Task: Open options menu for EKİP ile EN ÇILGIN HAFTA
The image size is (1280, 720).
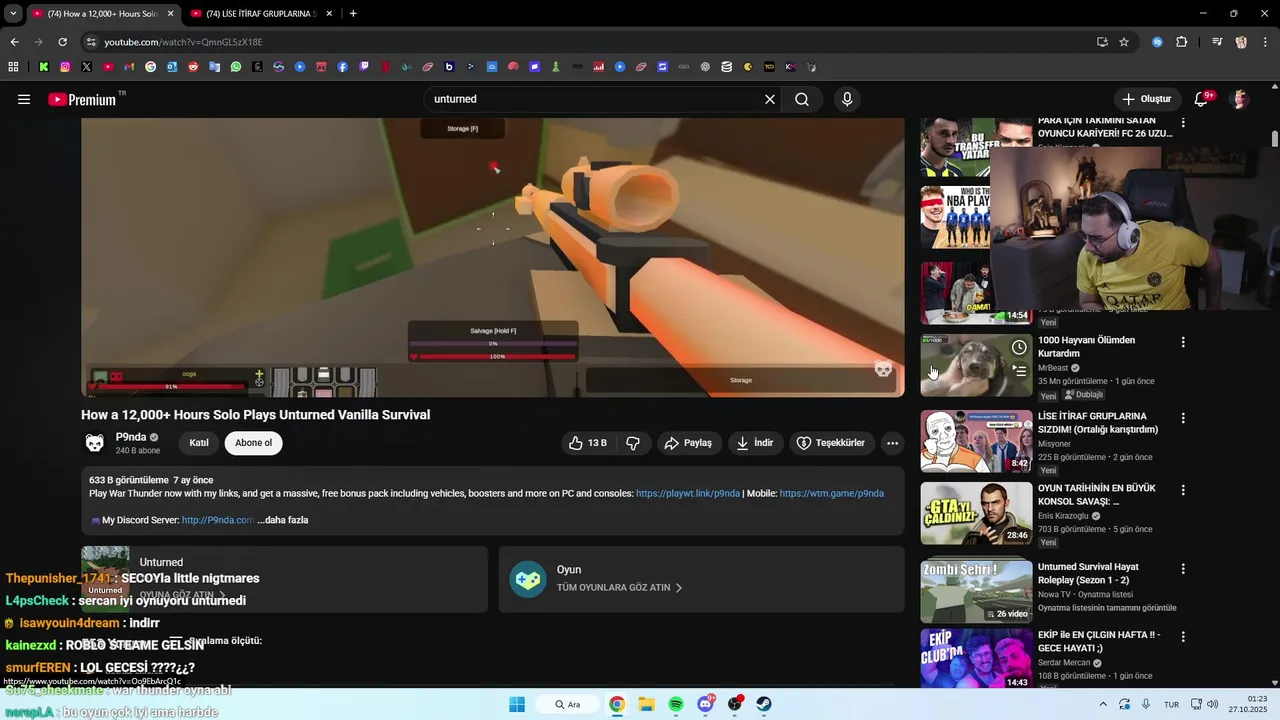Action: coord(1183,637)
